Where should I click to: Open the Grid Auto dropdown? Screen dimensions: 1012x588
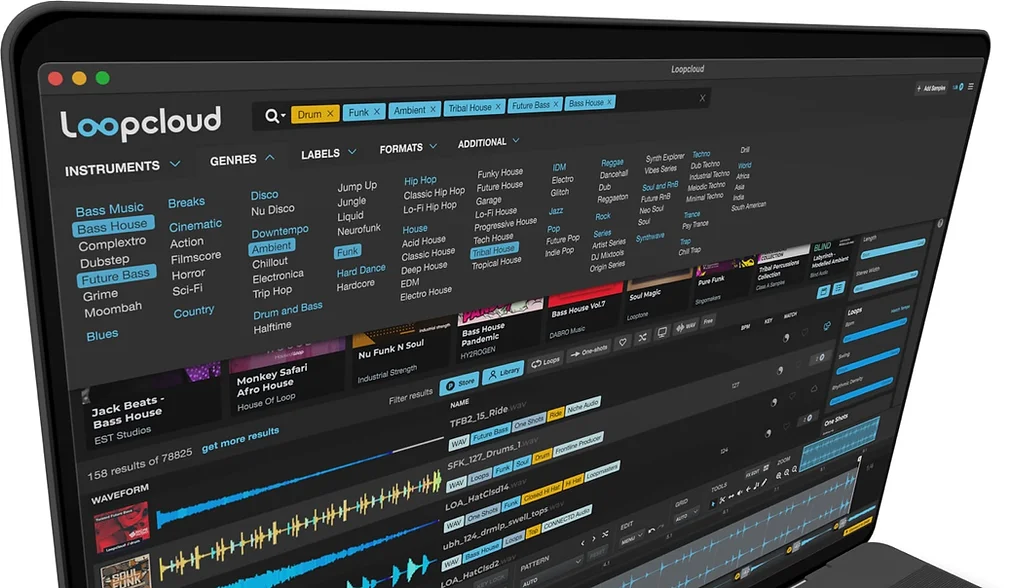(686, 516)
